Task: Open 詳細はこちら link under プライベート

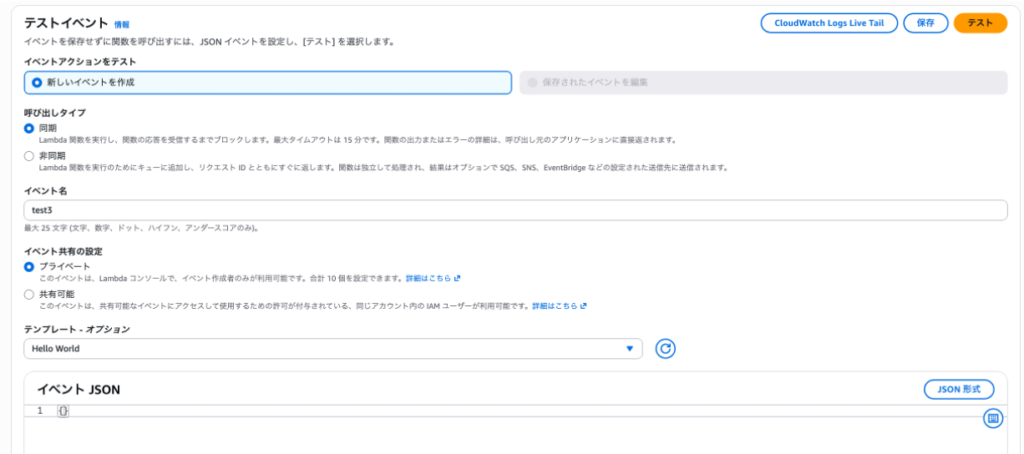Action: click(x=428, y=278)
